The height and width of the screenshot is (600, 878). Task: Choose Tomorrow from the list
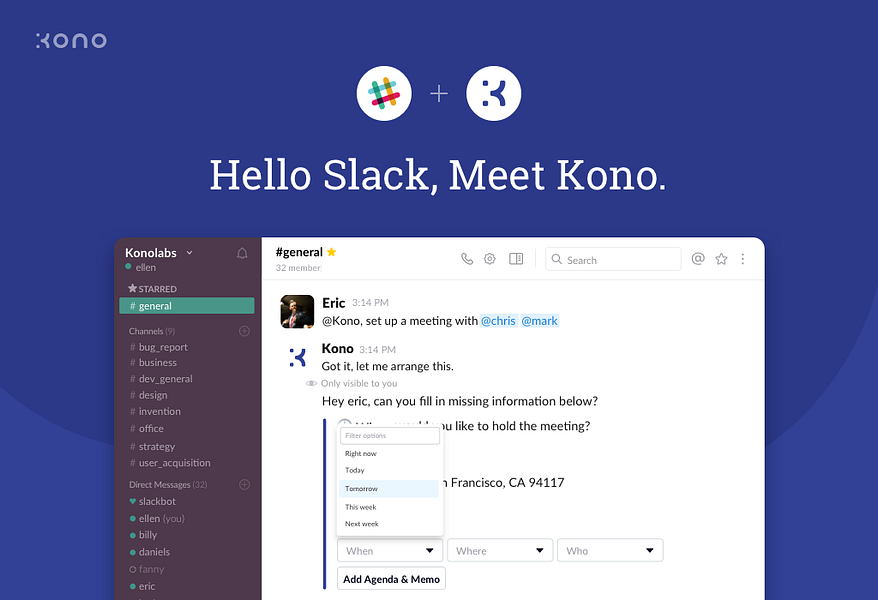click(x=389, y=489)
